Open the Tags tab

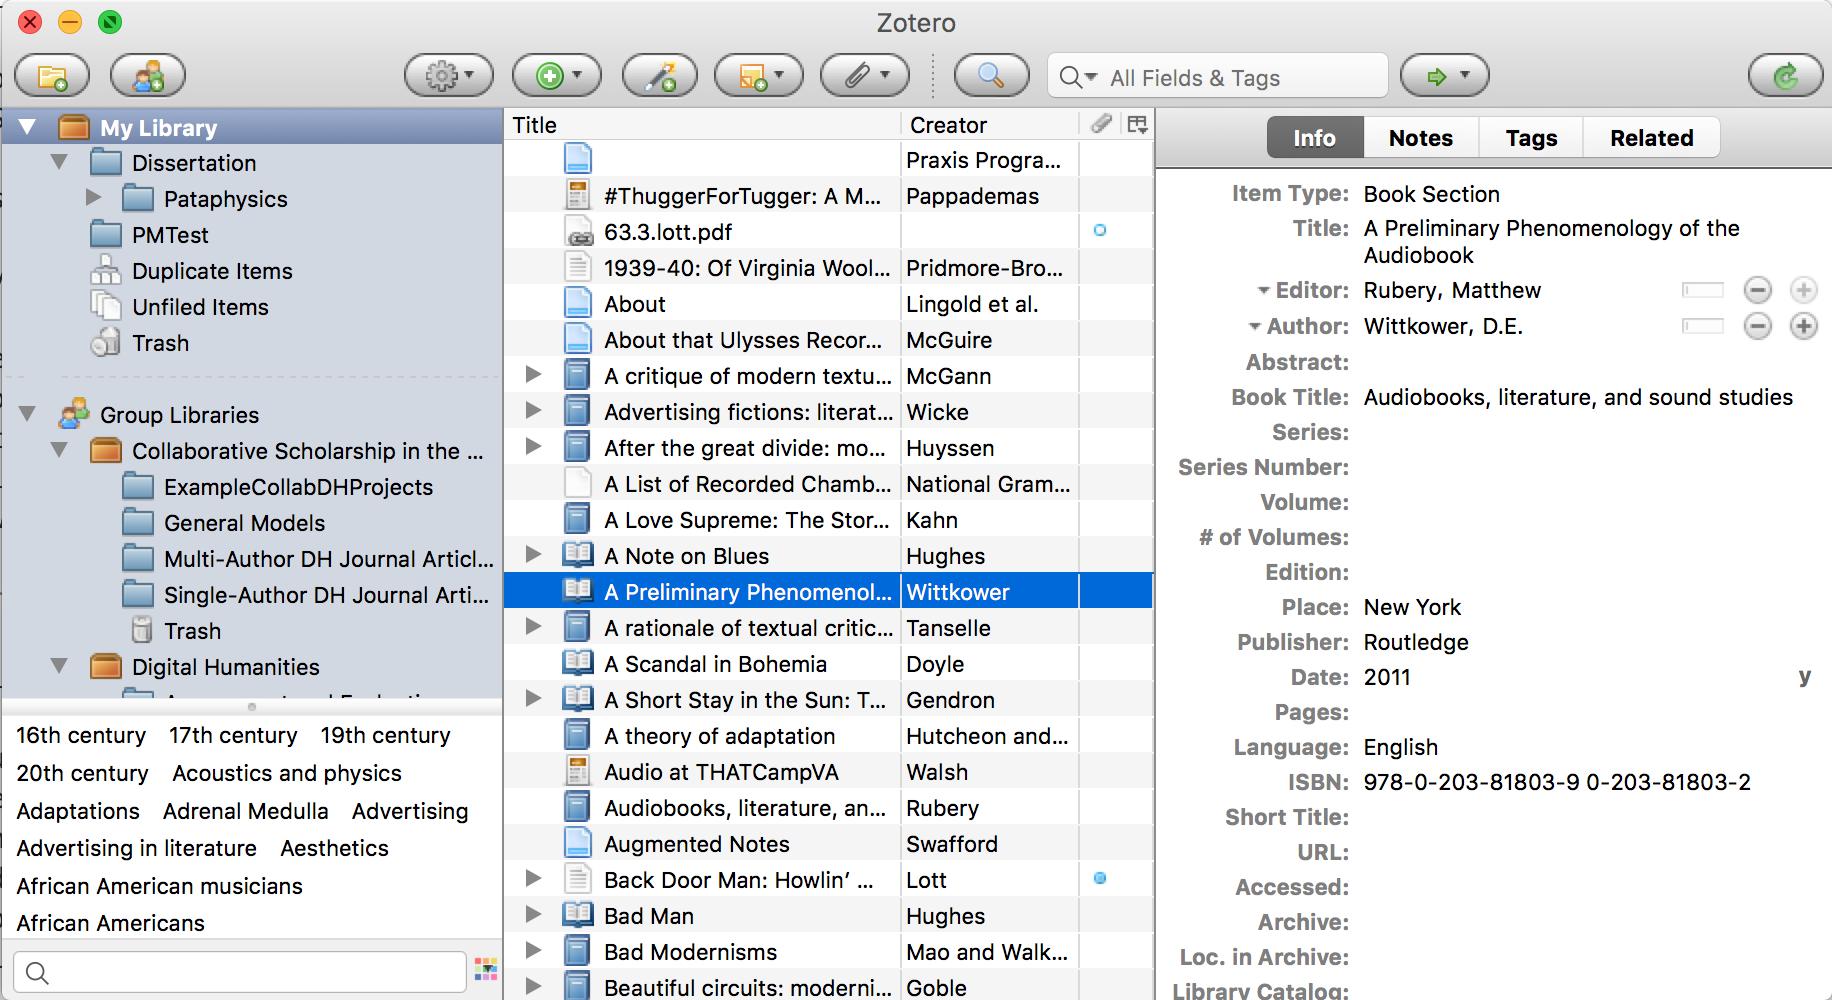click(1531, 138)
